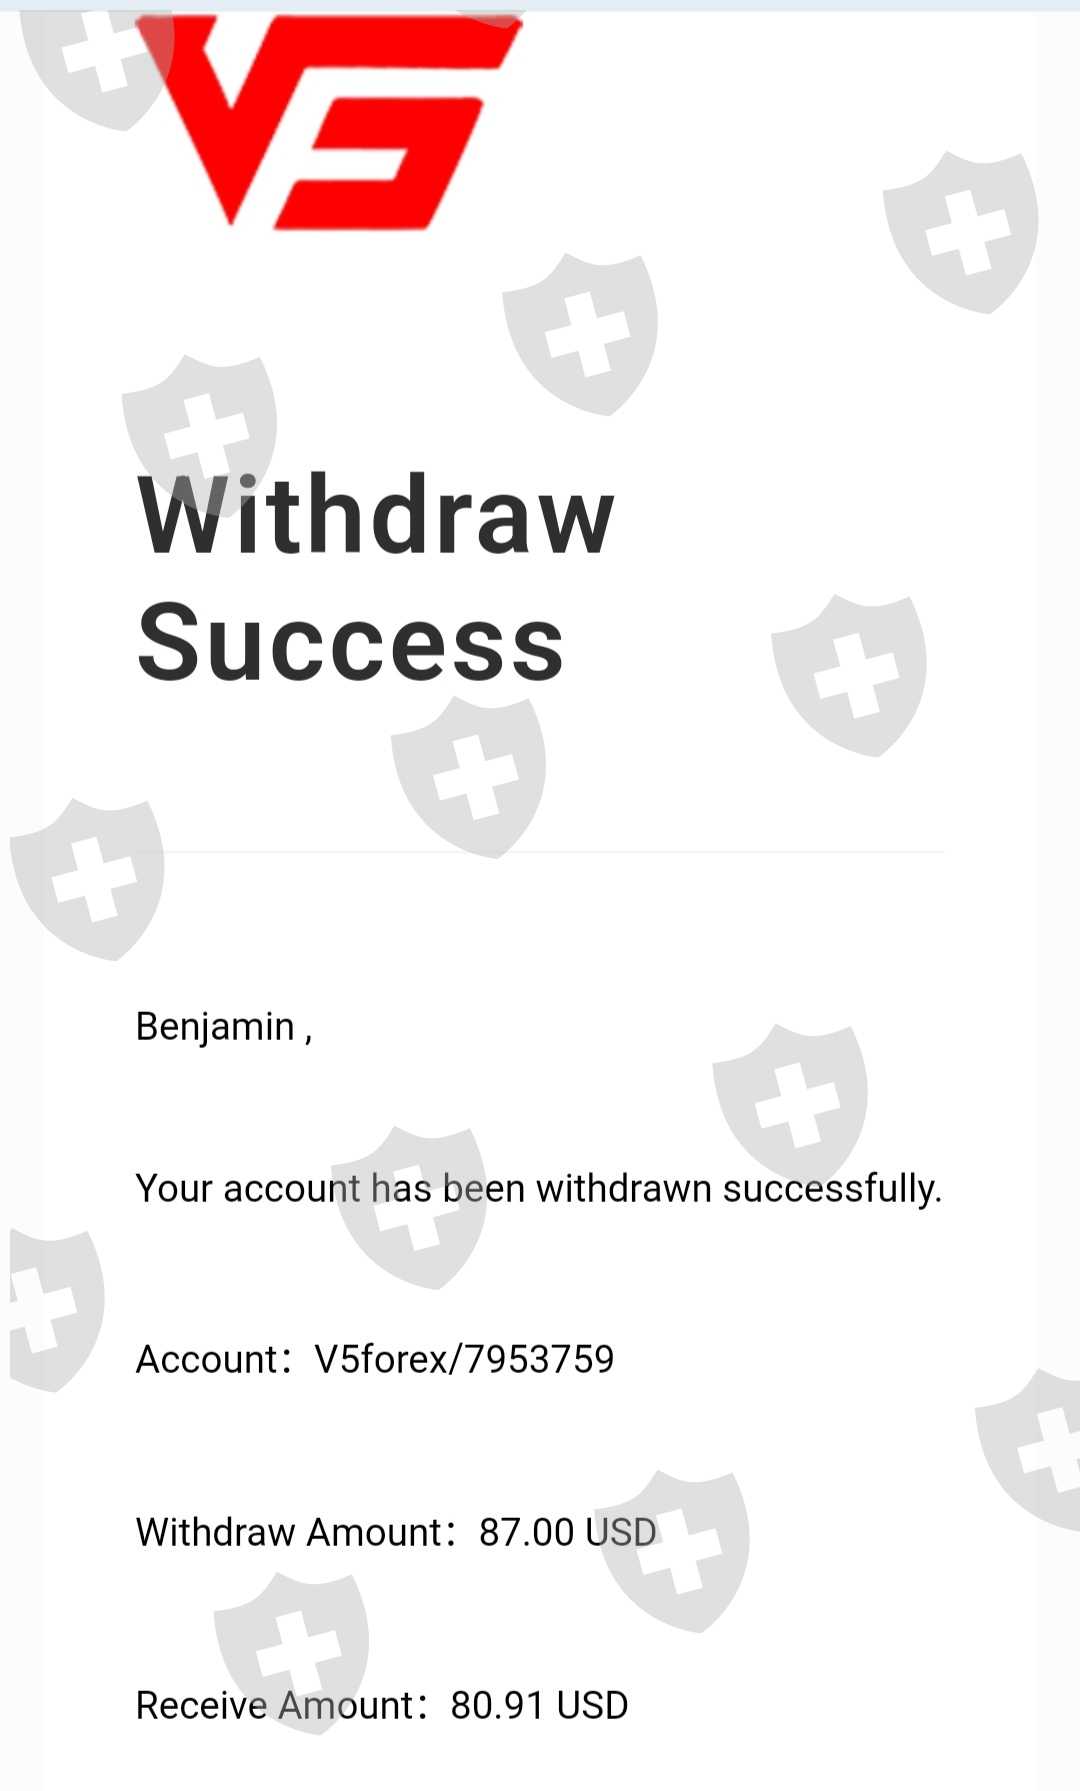Click the 'withdrawn successfully' message line
1080x1791 pixels.
539,1188
